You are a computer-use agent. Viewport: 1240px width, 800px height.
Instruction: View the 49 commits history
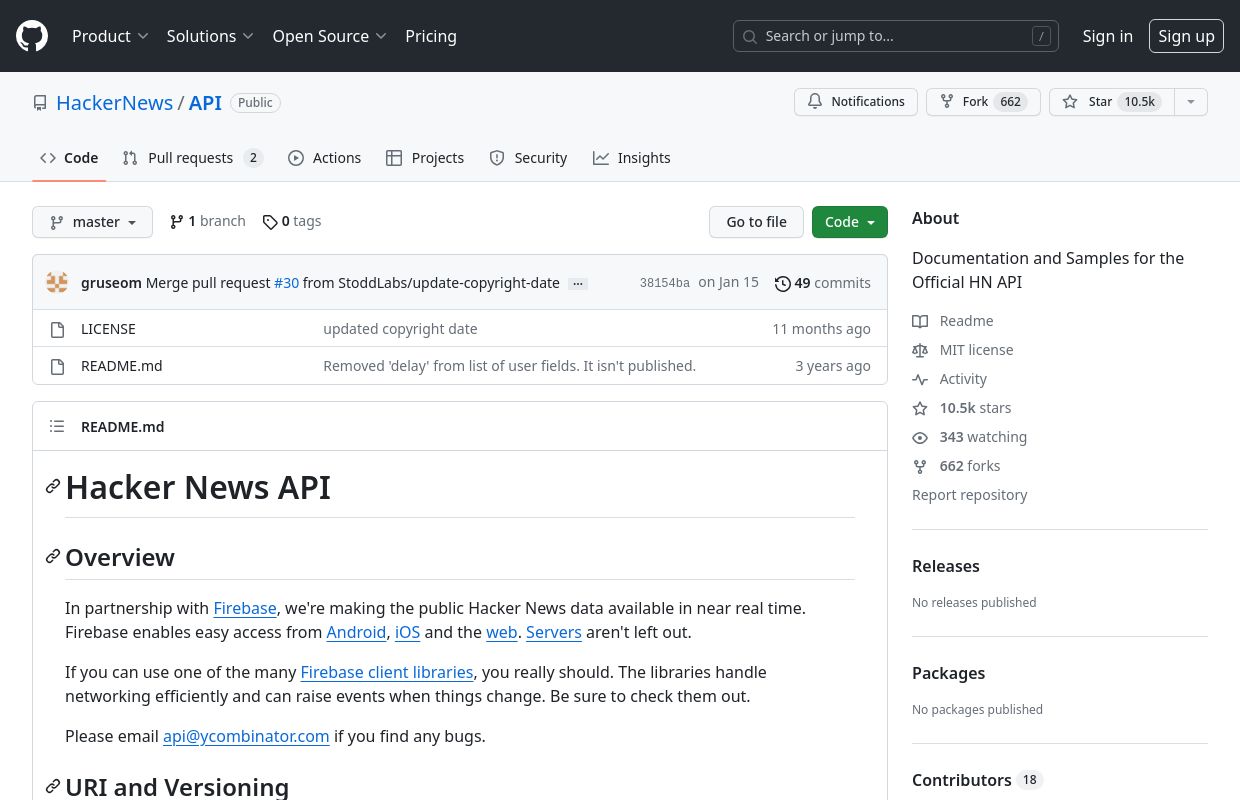coord(823,283)
